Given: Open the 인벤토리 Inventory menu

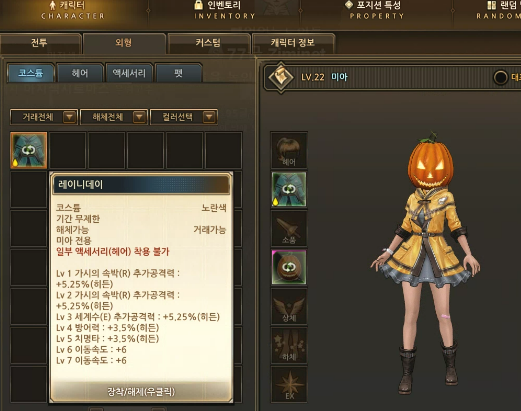Looking at the screenshot, I should 225,10.
